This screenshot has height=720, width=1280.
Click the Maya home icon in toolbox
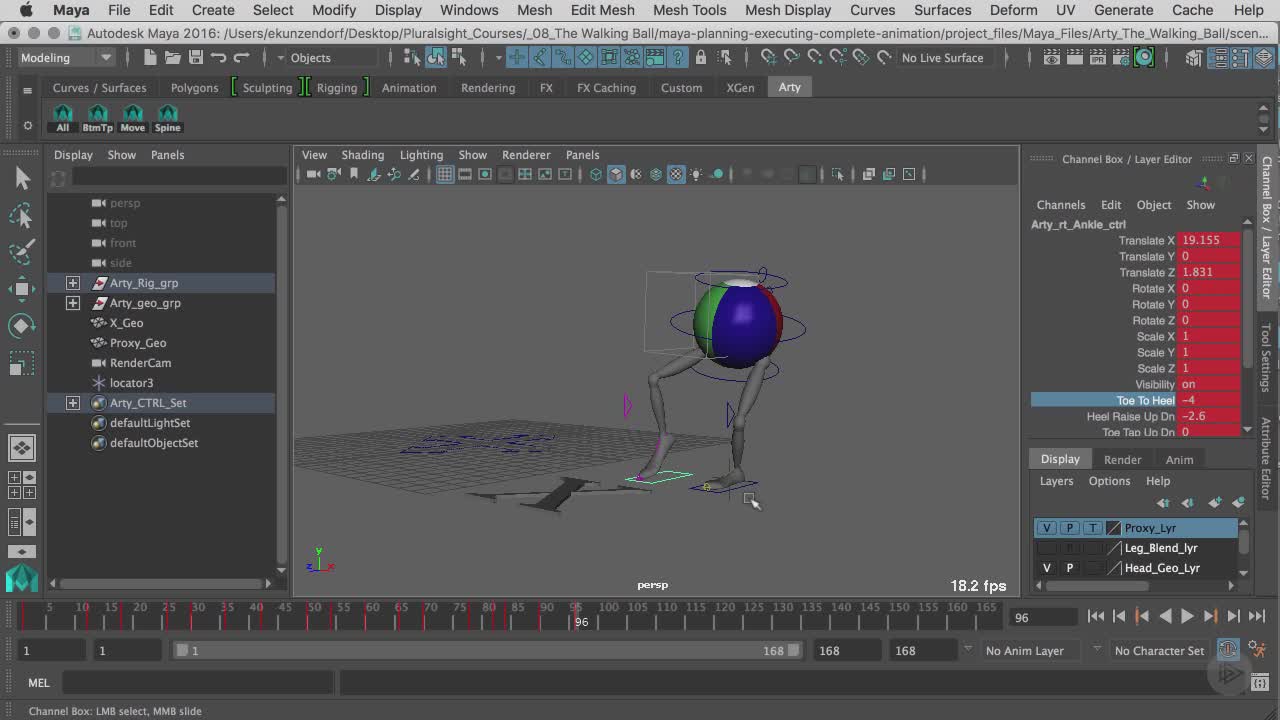22,578
